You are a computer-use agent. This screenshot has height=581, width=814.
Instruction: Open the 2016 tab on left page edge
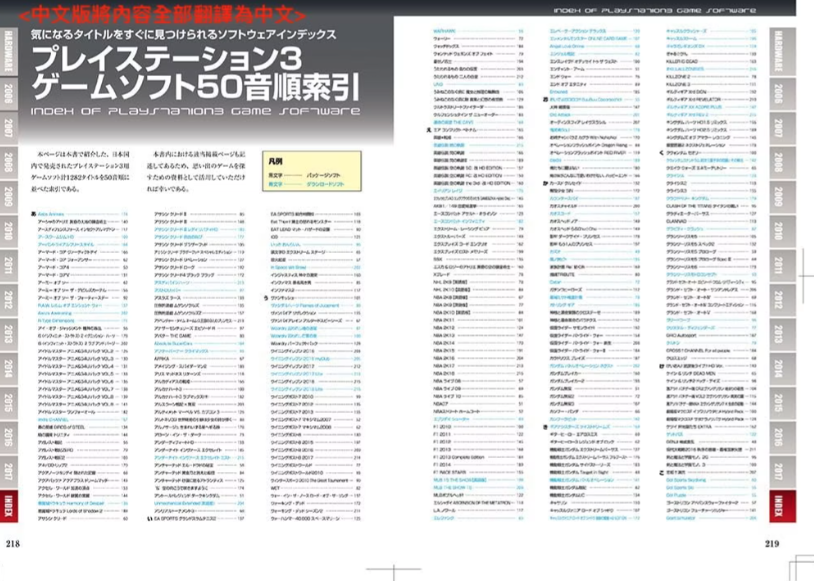tap(9, 437)
